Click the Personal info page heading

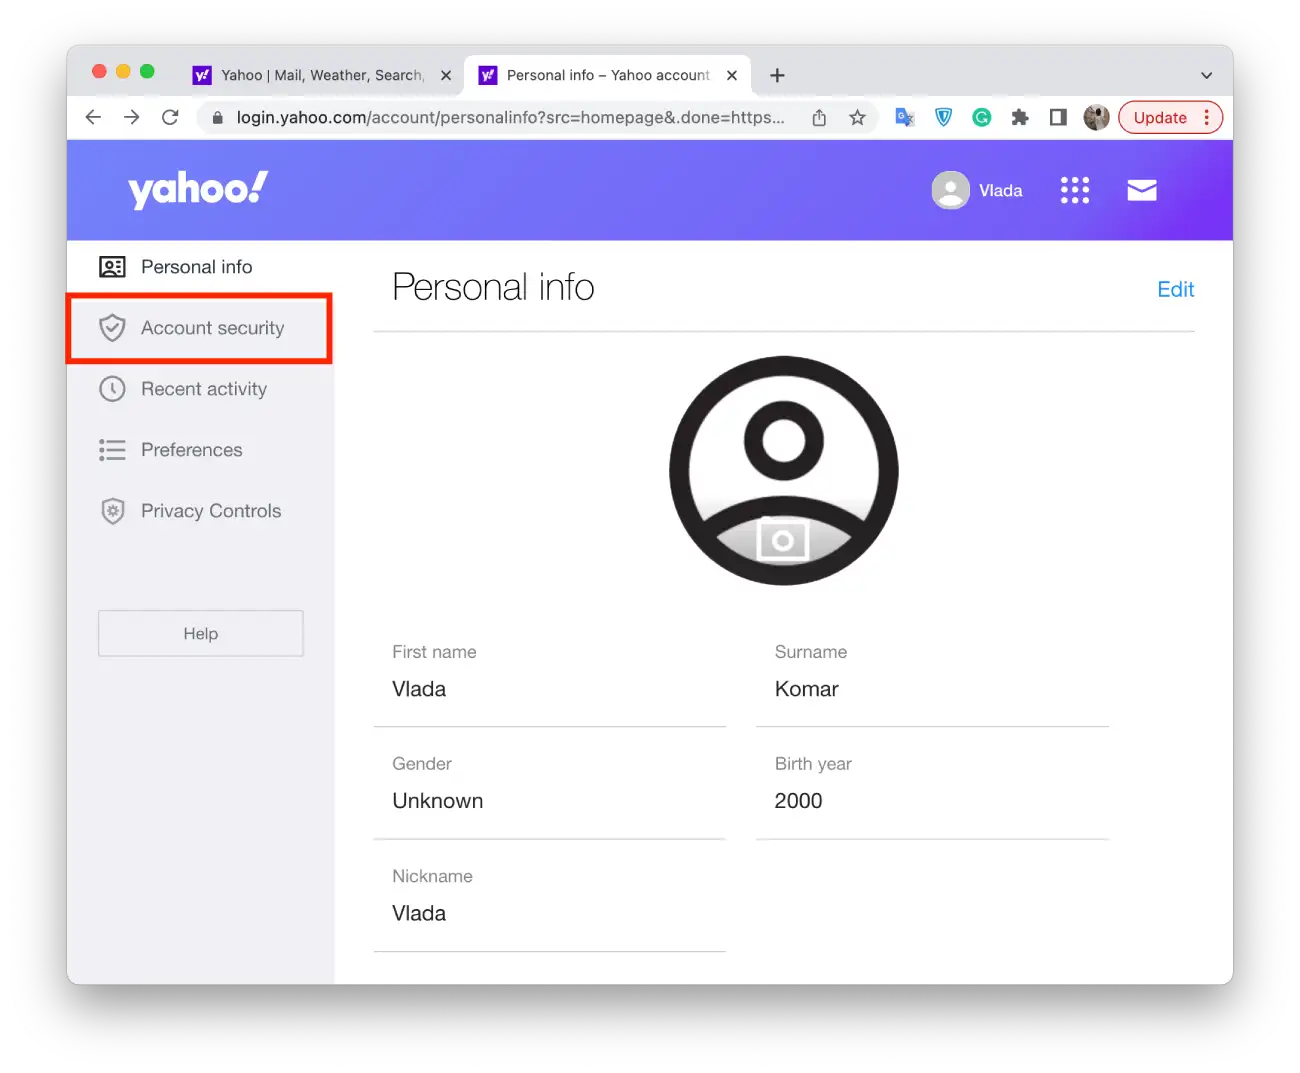(x=493, y=287)
